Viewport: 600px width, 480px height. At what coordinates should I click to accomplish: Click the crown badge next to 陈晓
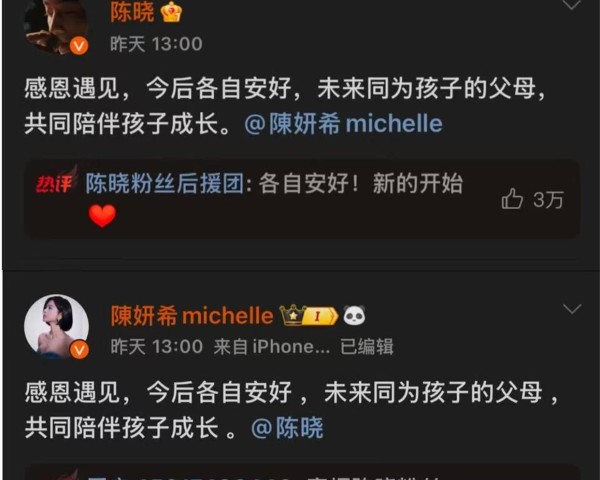(x=171, y=12)
